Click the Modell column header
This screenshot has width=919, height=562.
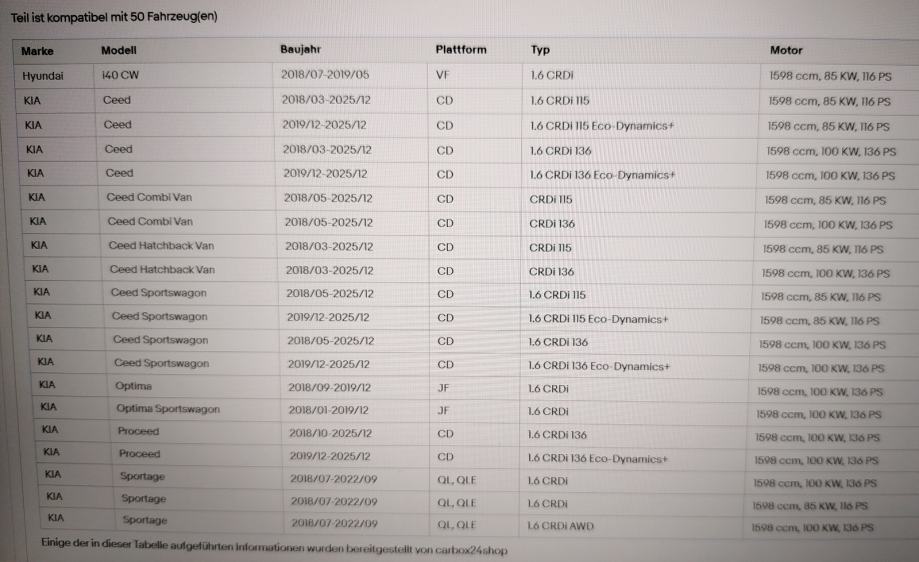[119, 50]
